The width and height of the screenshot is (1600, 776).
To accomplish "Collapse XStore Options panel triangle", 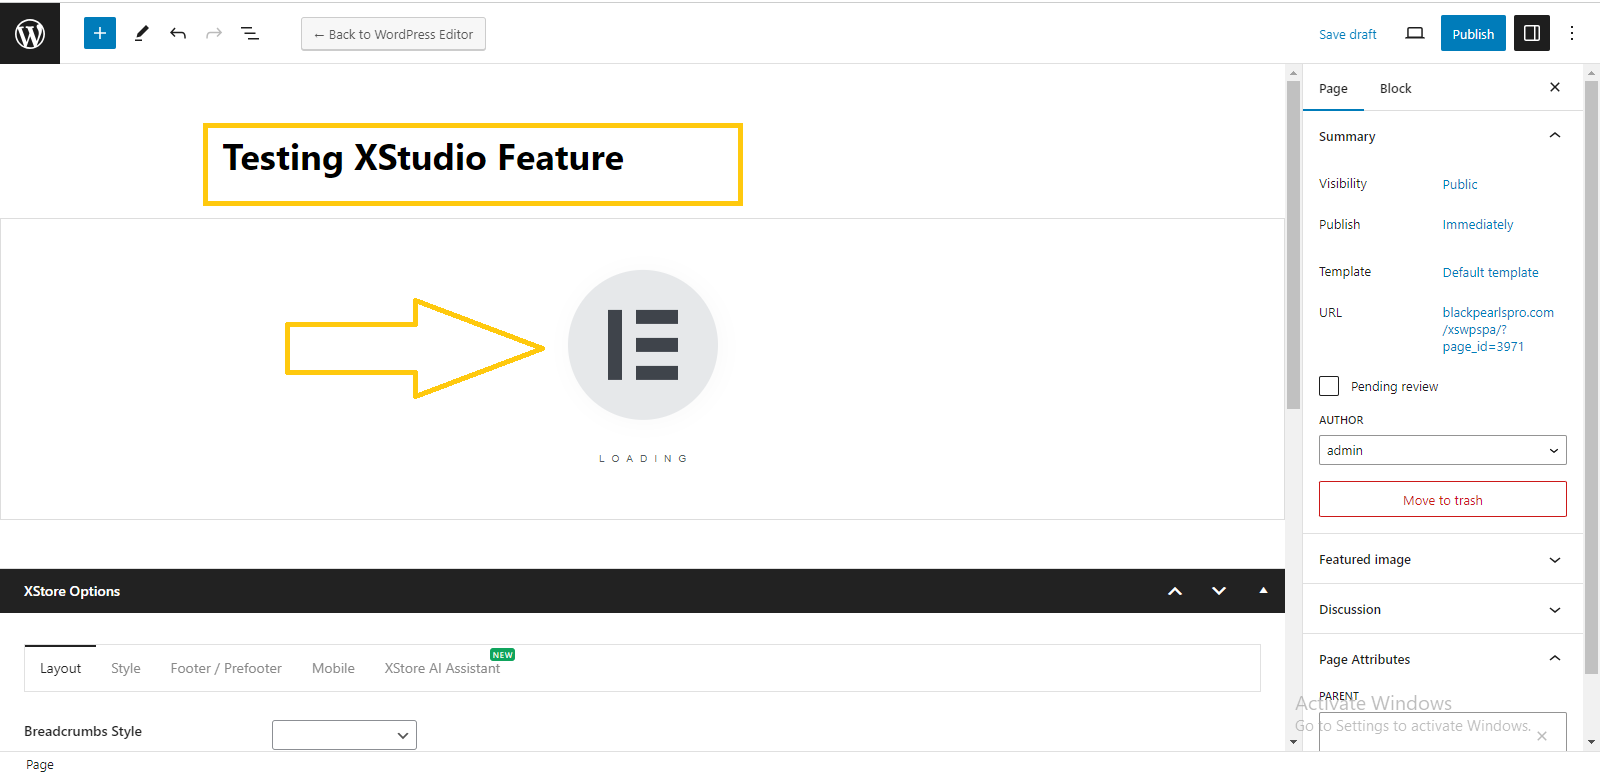I will tap(1263, 590).
